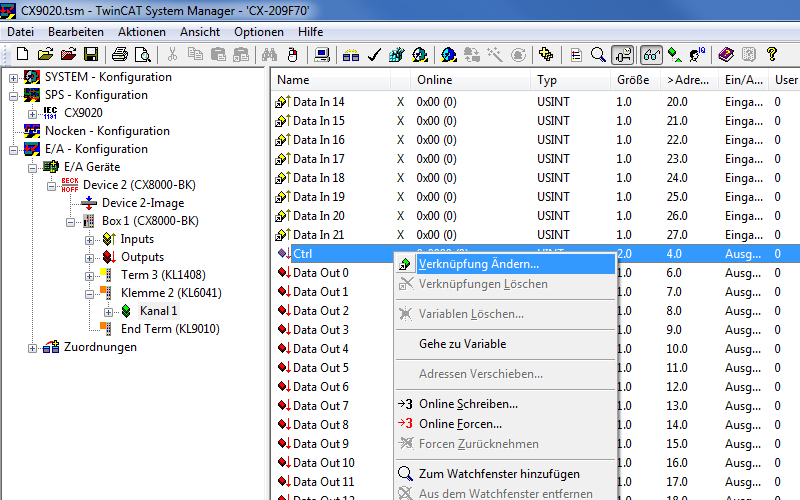Collapse Klemme 2 (KL6041) node

89,294
